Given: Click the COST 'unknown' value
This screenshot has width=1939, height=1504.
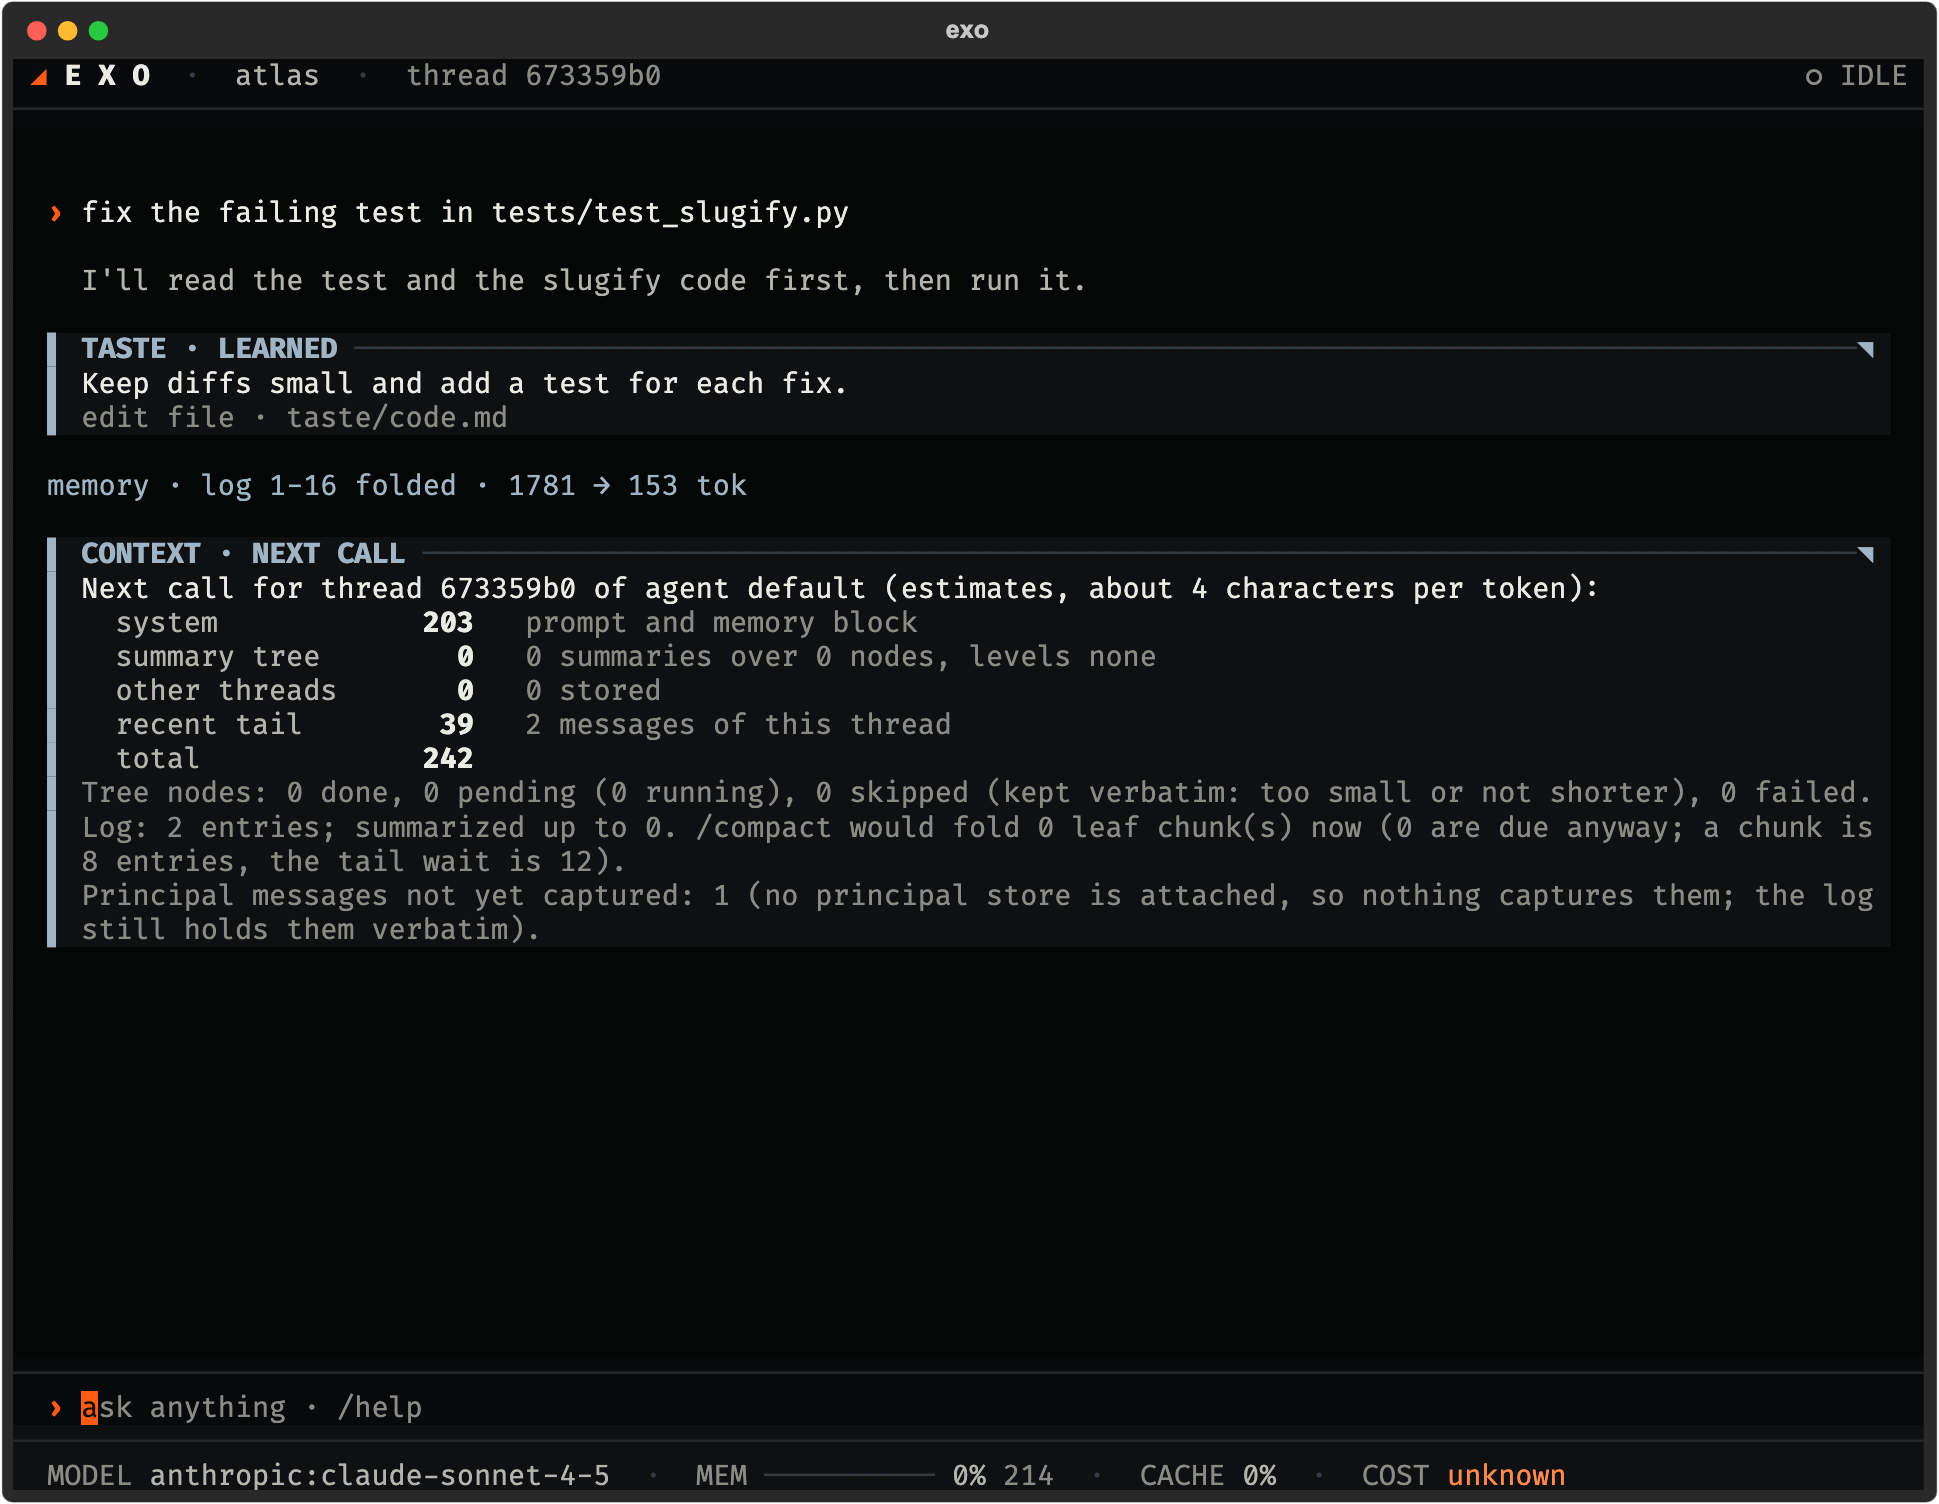Looking at the screenshot, I should pyautogui.click(x=1506, y=1475).
